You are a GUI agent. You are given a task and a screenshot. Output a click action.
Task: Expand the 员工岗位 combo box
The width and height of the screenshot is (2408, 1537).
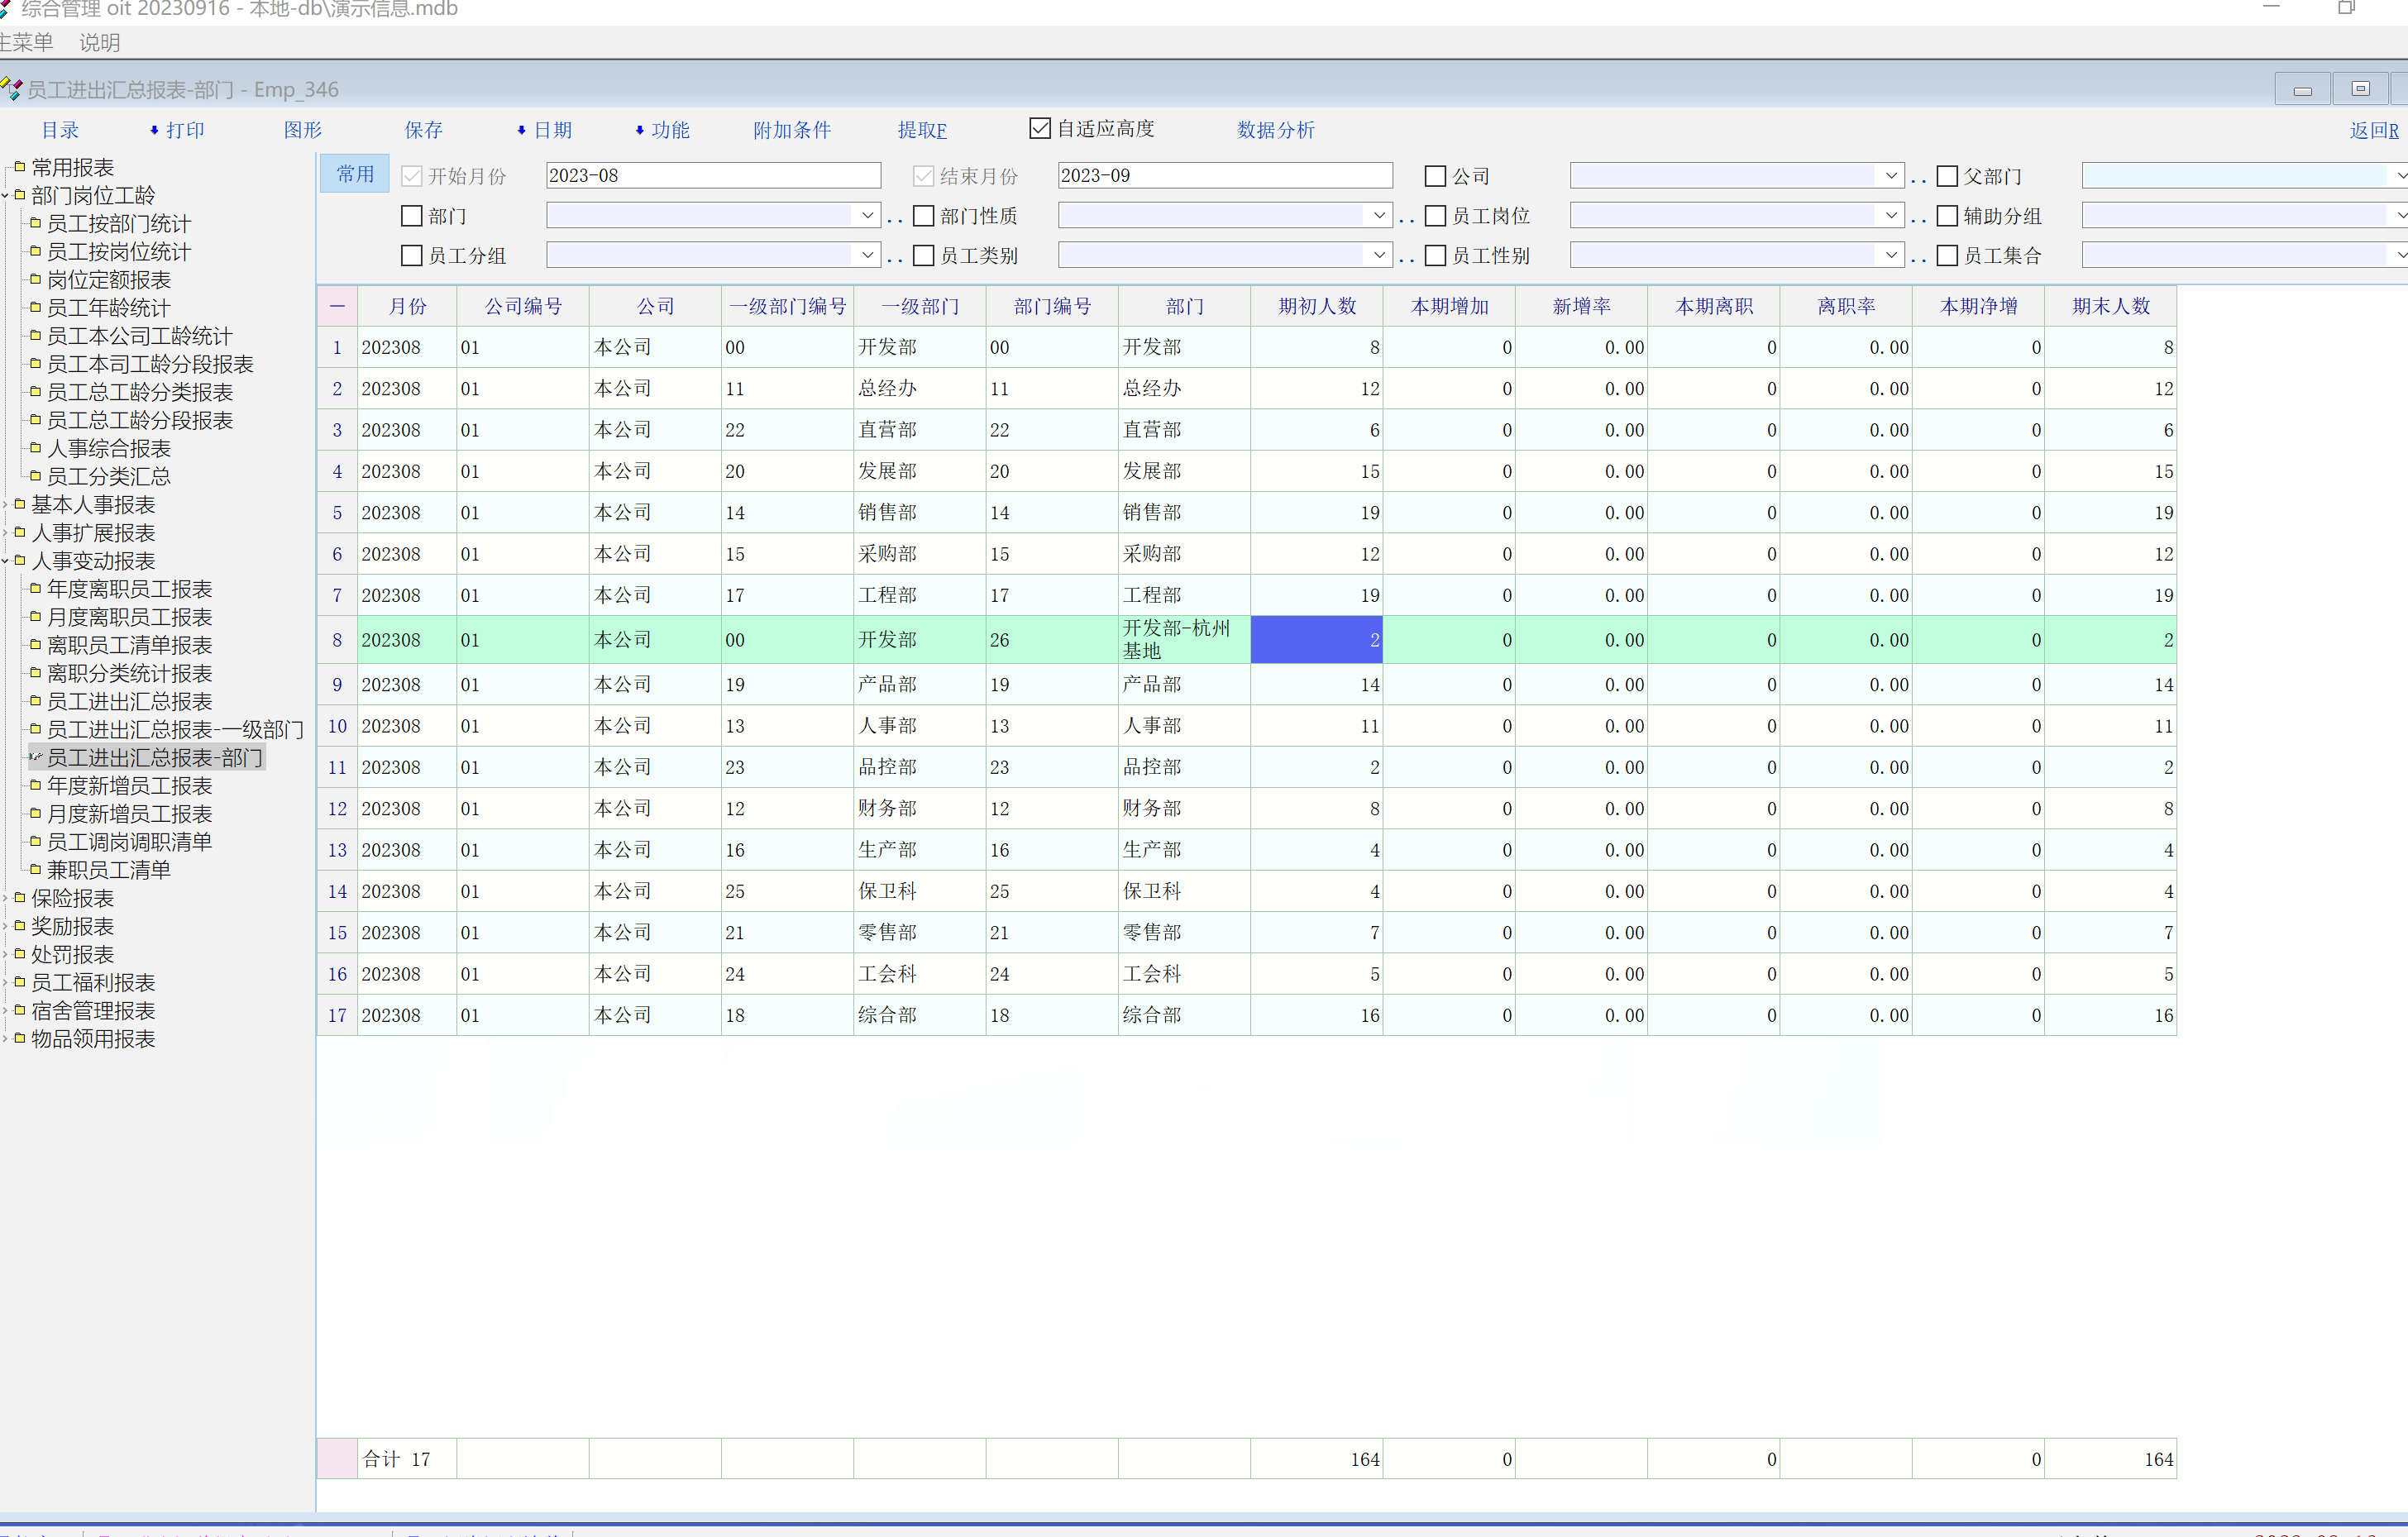tap(1890, 216)
